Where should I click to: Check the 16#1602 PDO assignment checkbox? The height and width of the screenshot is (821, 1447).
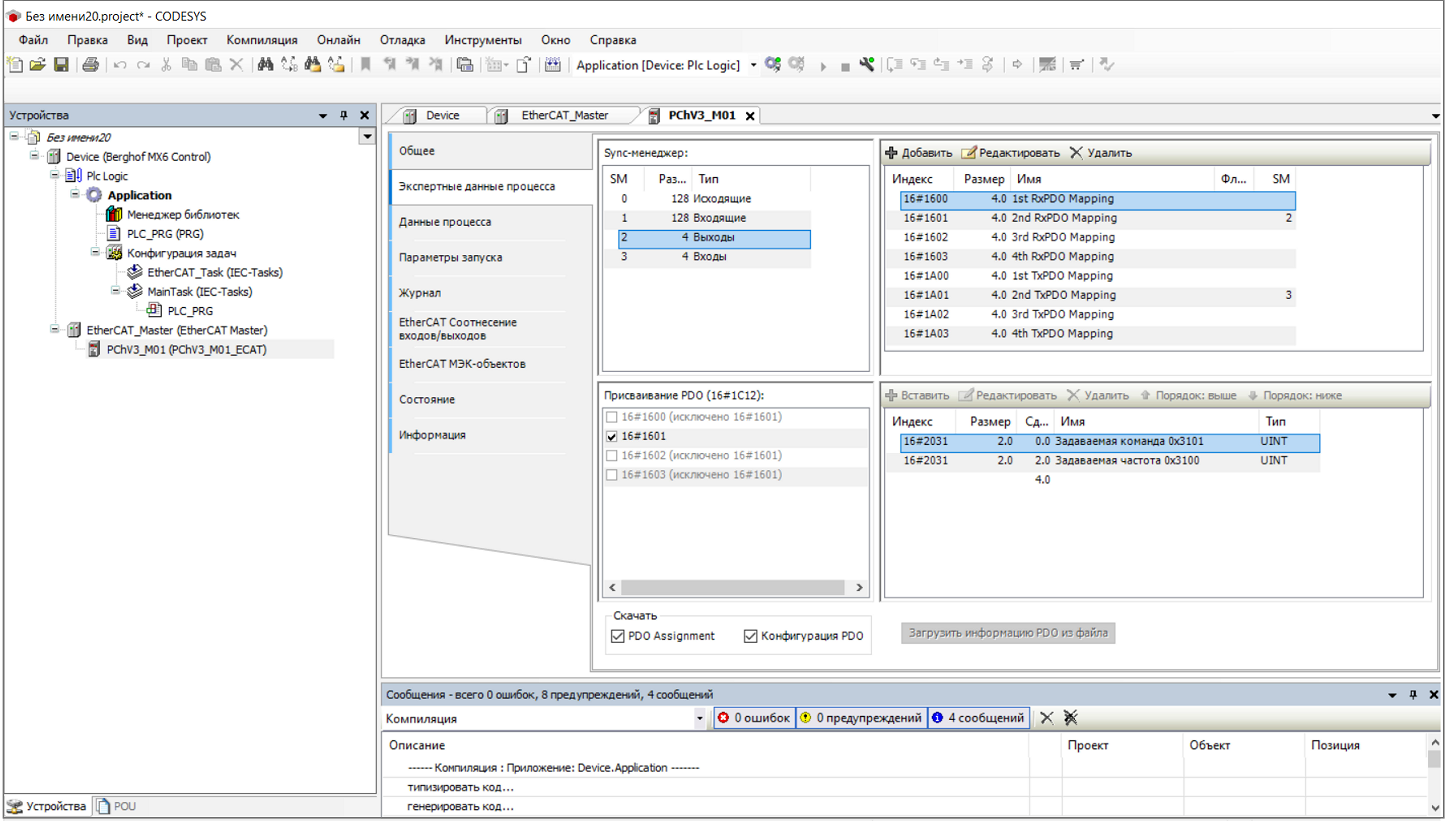click(x=611, y=456)
